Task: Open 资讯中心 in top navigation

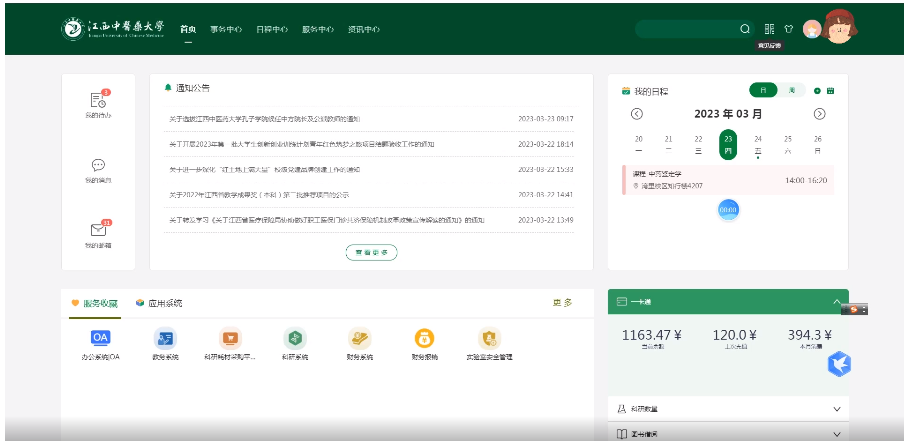Action: (364, 29)
